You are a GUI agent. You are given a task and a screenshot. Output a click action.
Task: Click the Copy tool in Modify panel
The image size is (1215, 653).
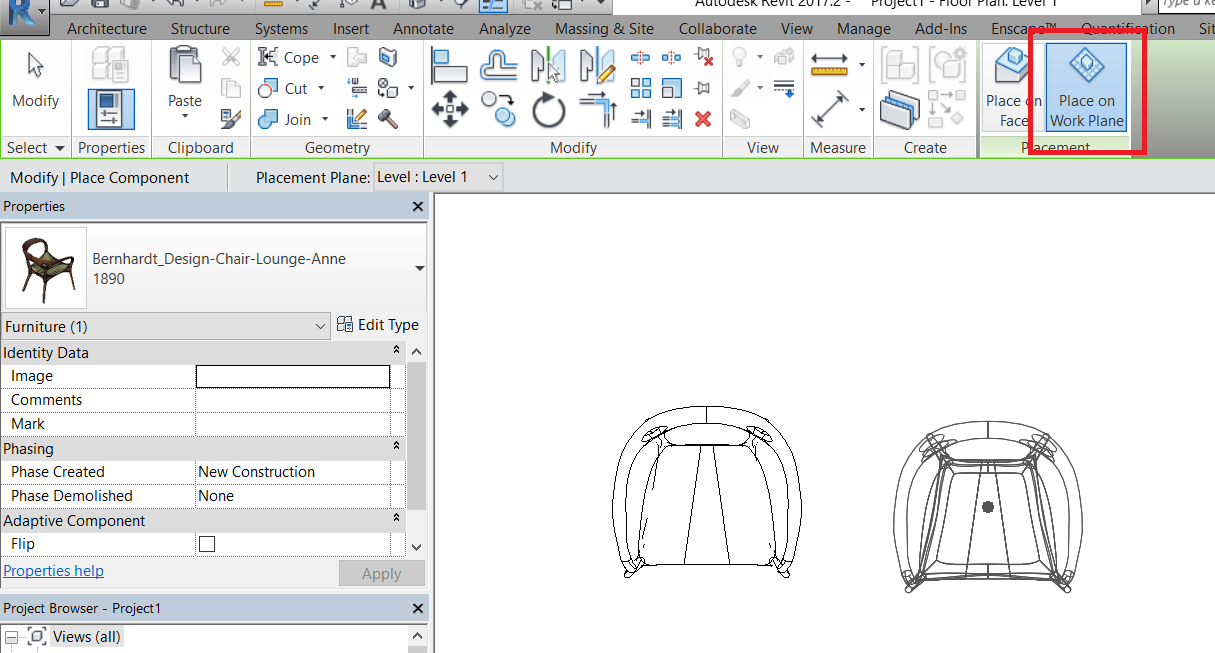(x=498, y=110)
